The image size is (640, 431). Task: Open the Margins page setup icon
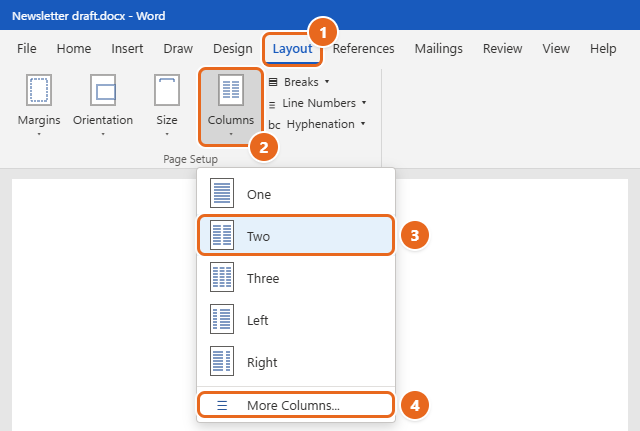point(39,90)
